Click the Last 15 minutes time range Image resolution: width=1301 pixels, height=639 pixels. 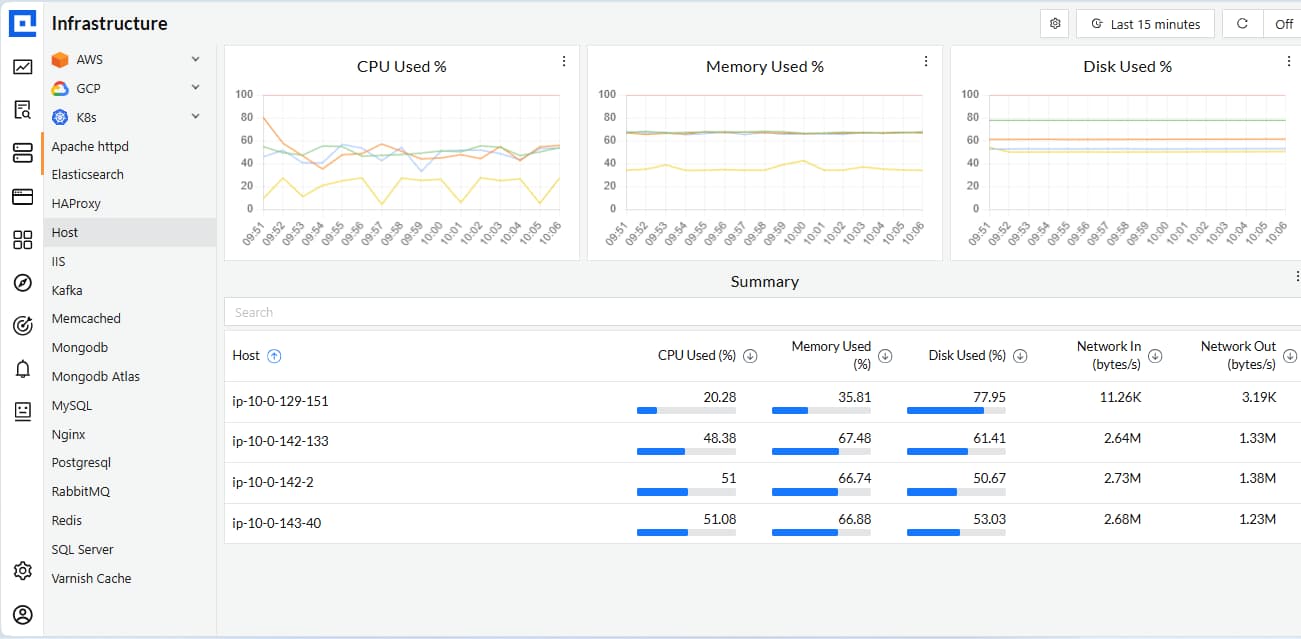click(1145, 23)
